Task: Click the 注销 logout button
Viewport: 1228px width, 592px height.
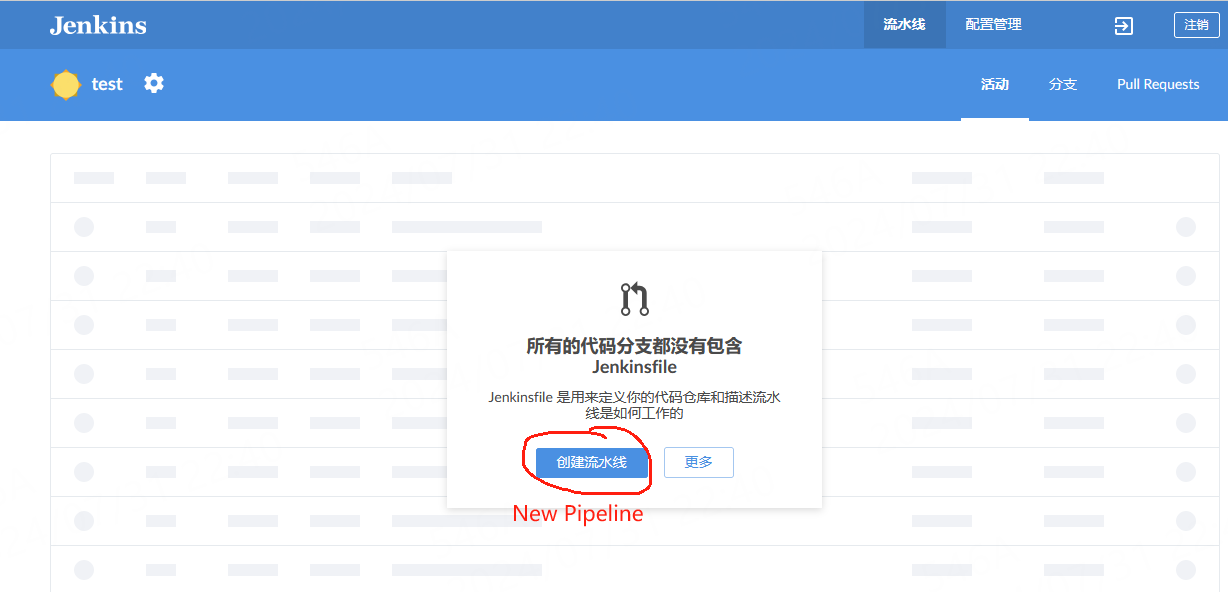Action: pos(1196,25)
